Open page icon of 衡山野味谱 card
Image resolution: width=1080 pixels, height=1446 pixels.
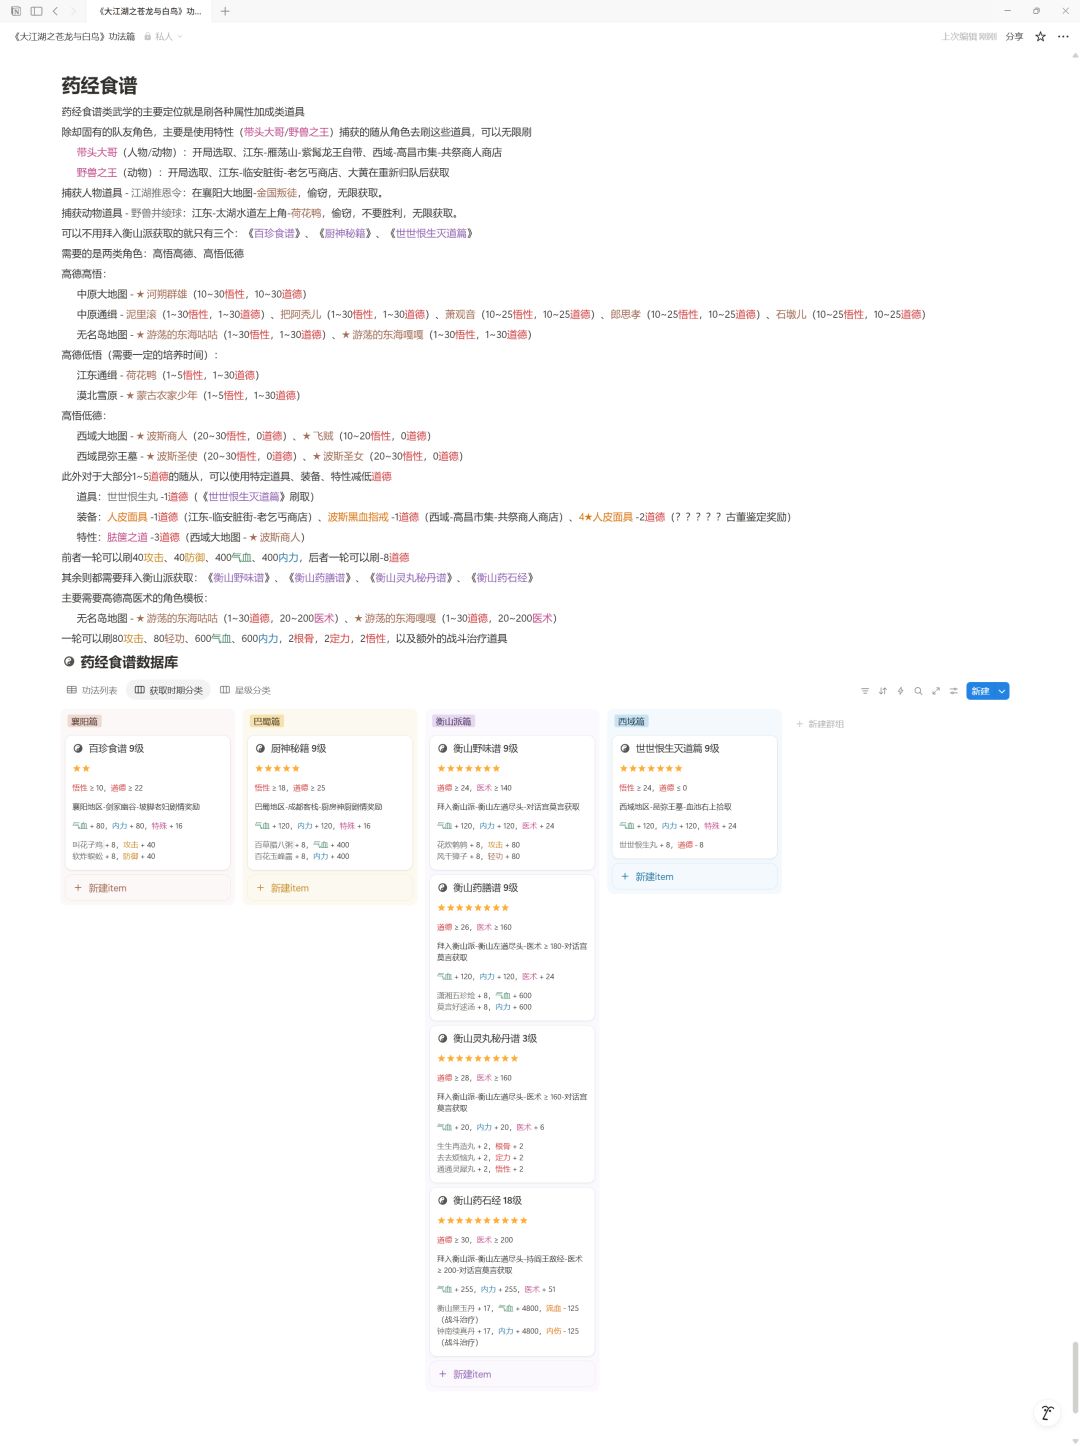coord(442,748)
